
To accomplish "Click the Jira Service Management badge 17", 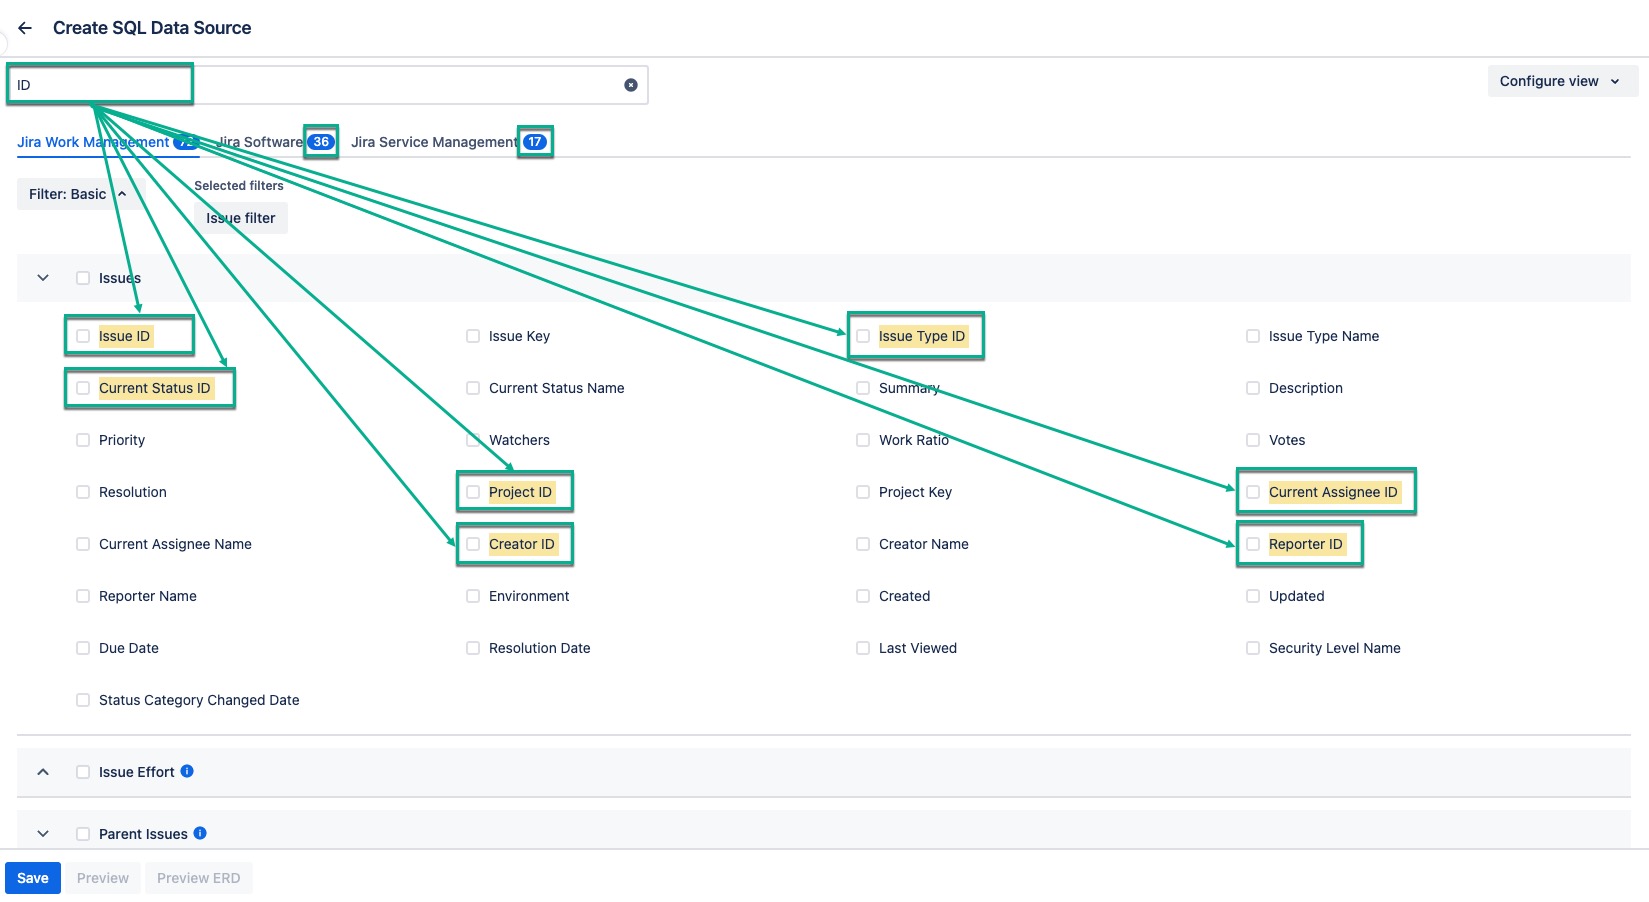I will coord(535,142).
